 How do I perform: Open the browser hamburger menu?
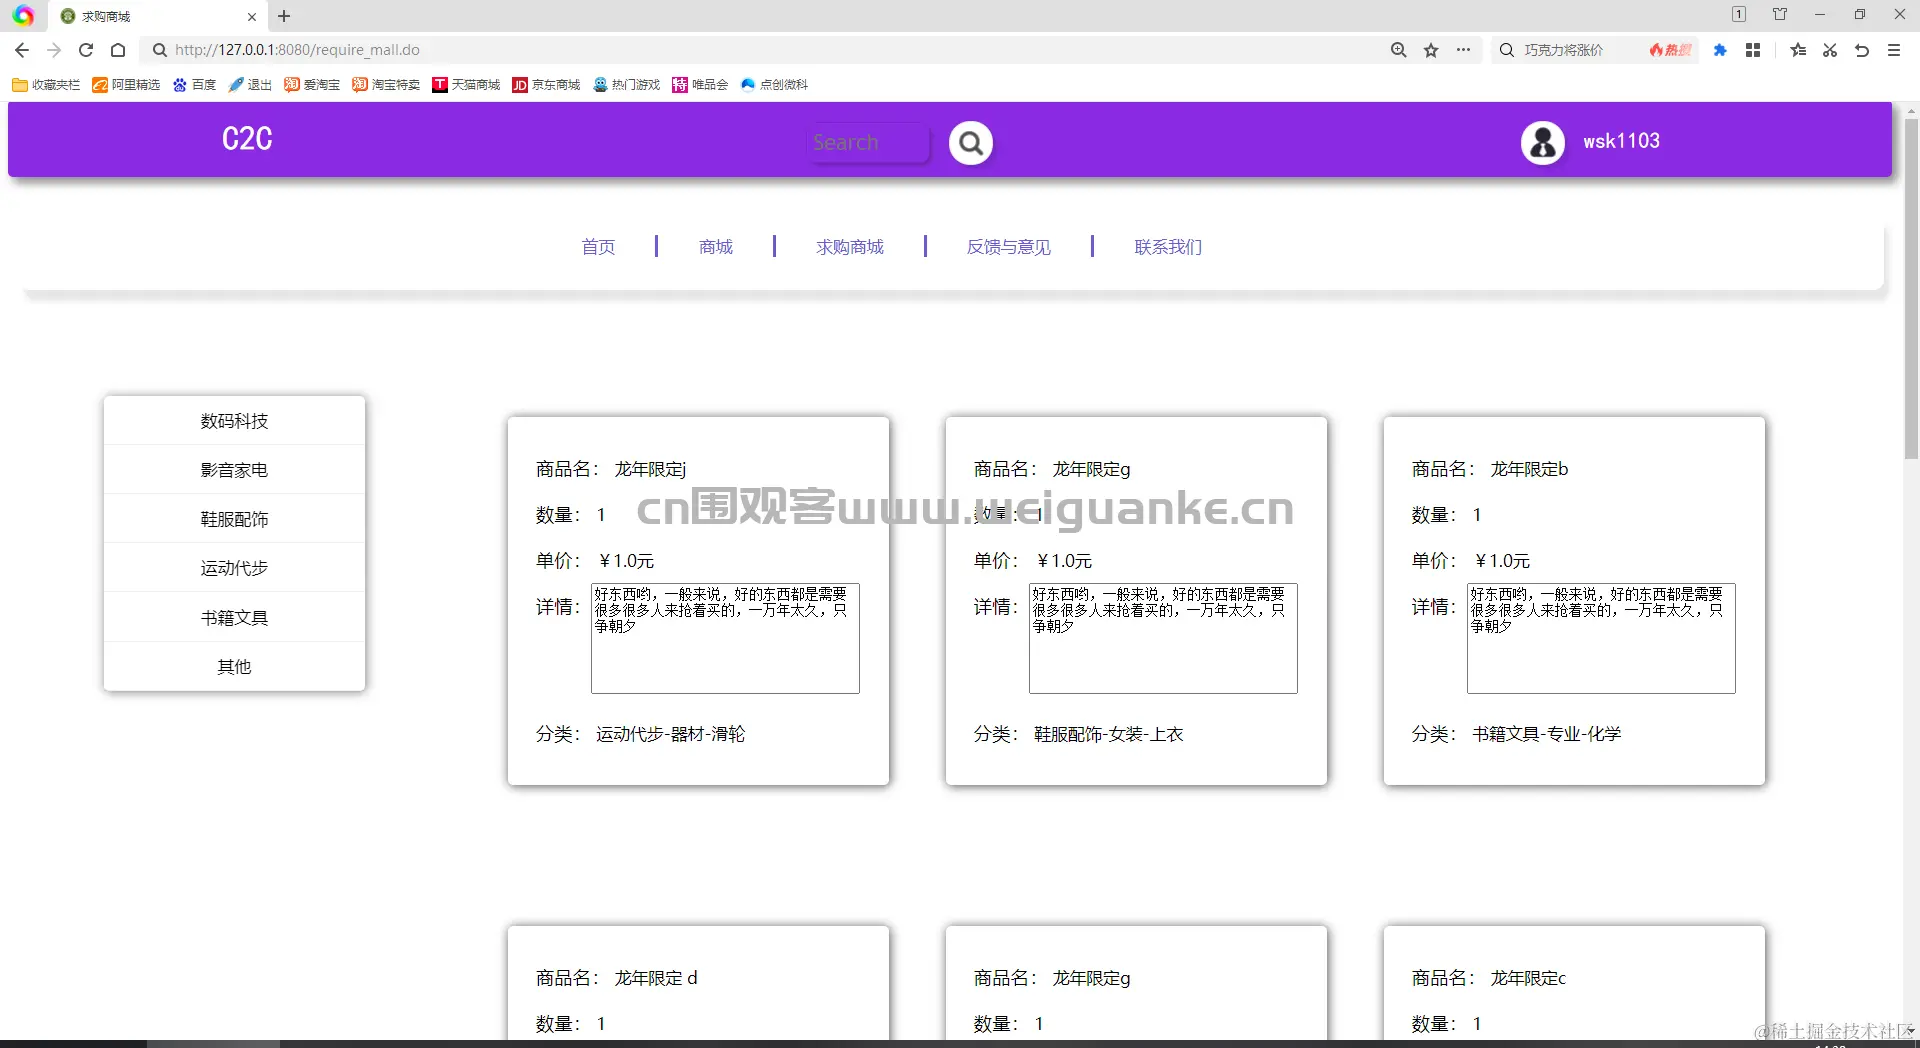click(x=1894, y=50)
